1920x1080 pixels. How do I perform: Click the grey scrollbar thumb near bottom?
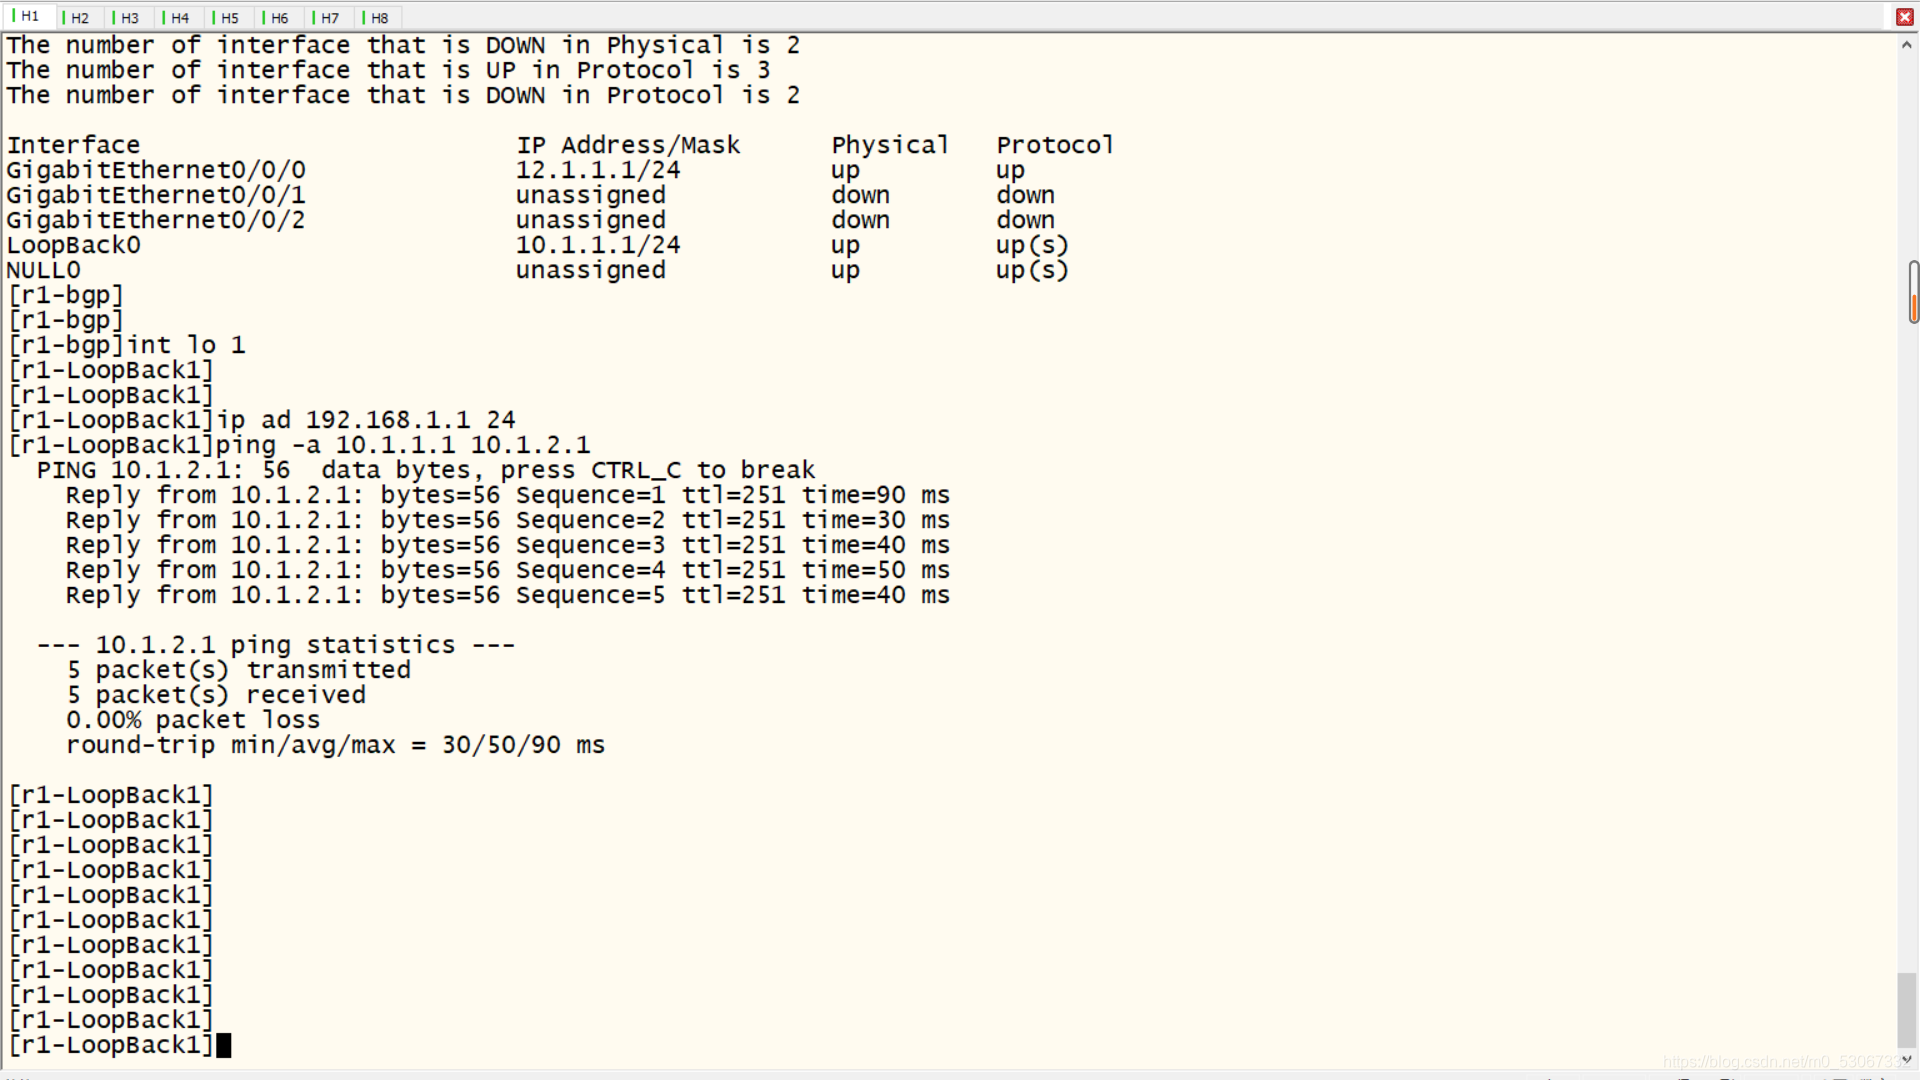click(1907, 1010)
